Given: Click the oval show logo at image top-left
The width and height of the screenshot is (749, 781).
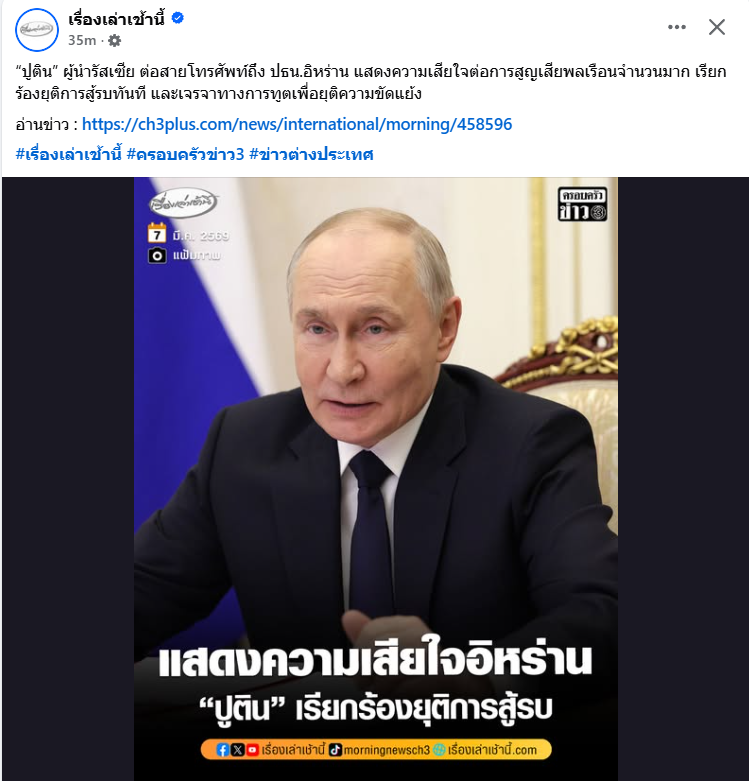Looking at the screenshot, I should (x=182, y=203).
